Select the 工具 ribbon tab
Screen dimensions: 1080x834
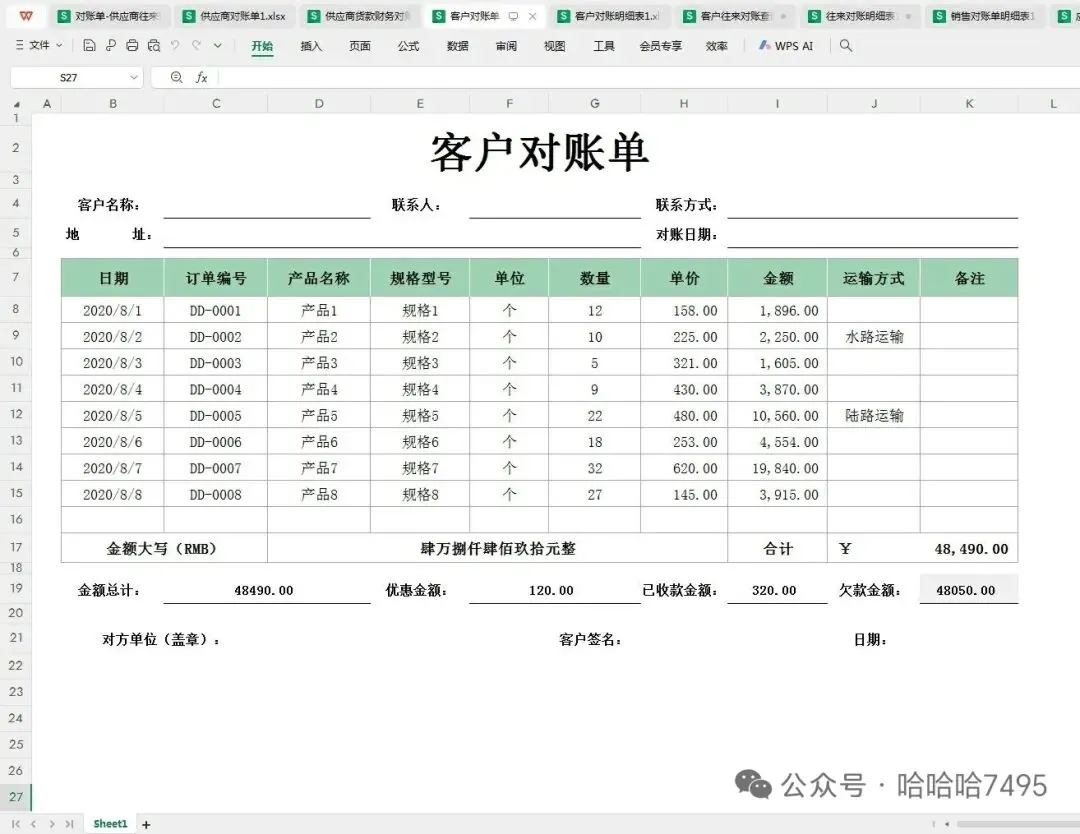(x=604, y=46)
